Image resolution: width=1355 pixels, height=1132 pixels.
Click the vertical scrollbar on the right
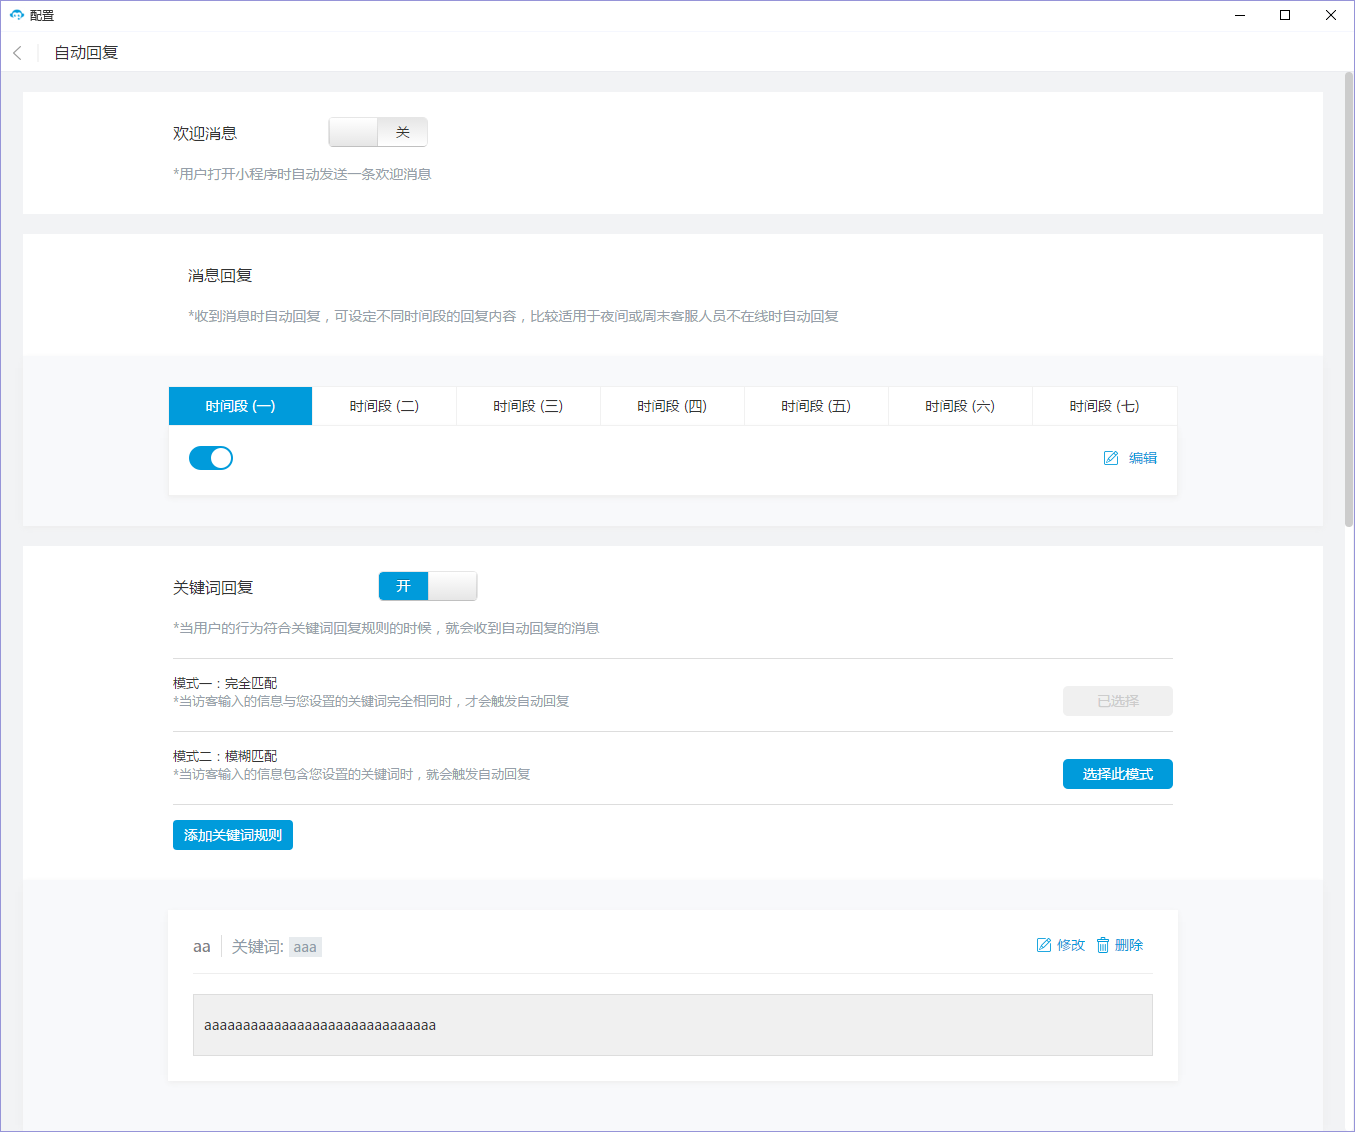click(1348, 300)
